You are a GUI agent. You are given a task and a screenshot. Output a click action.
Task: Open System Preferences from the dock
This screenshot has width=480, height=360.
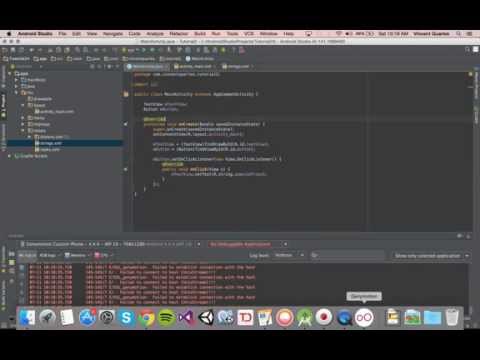tap(107, 317)
